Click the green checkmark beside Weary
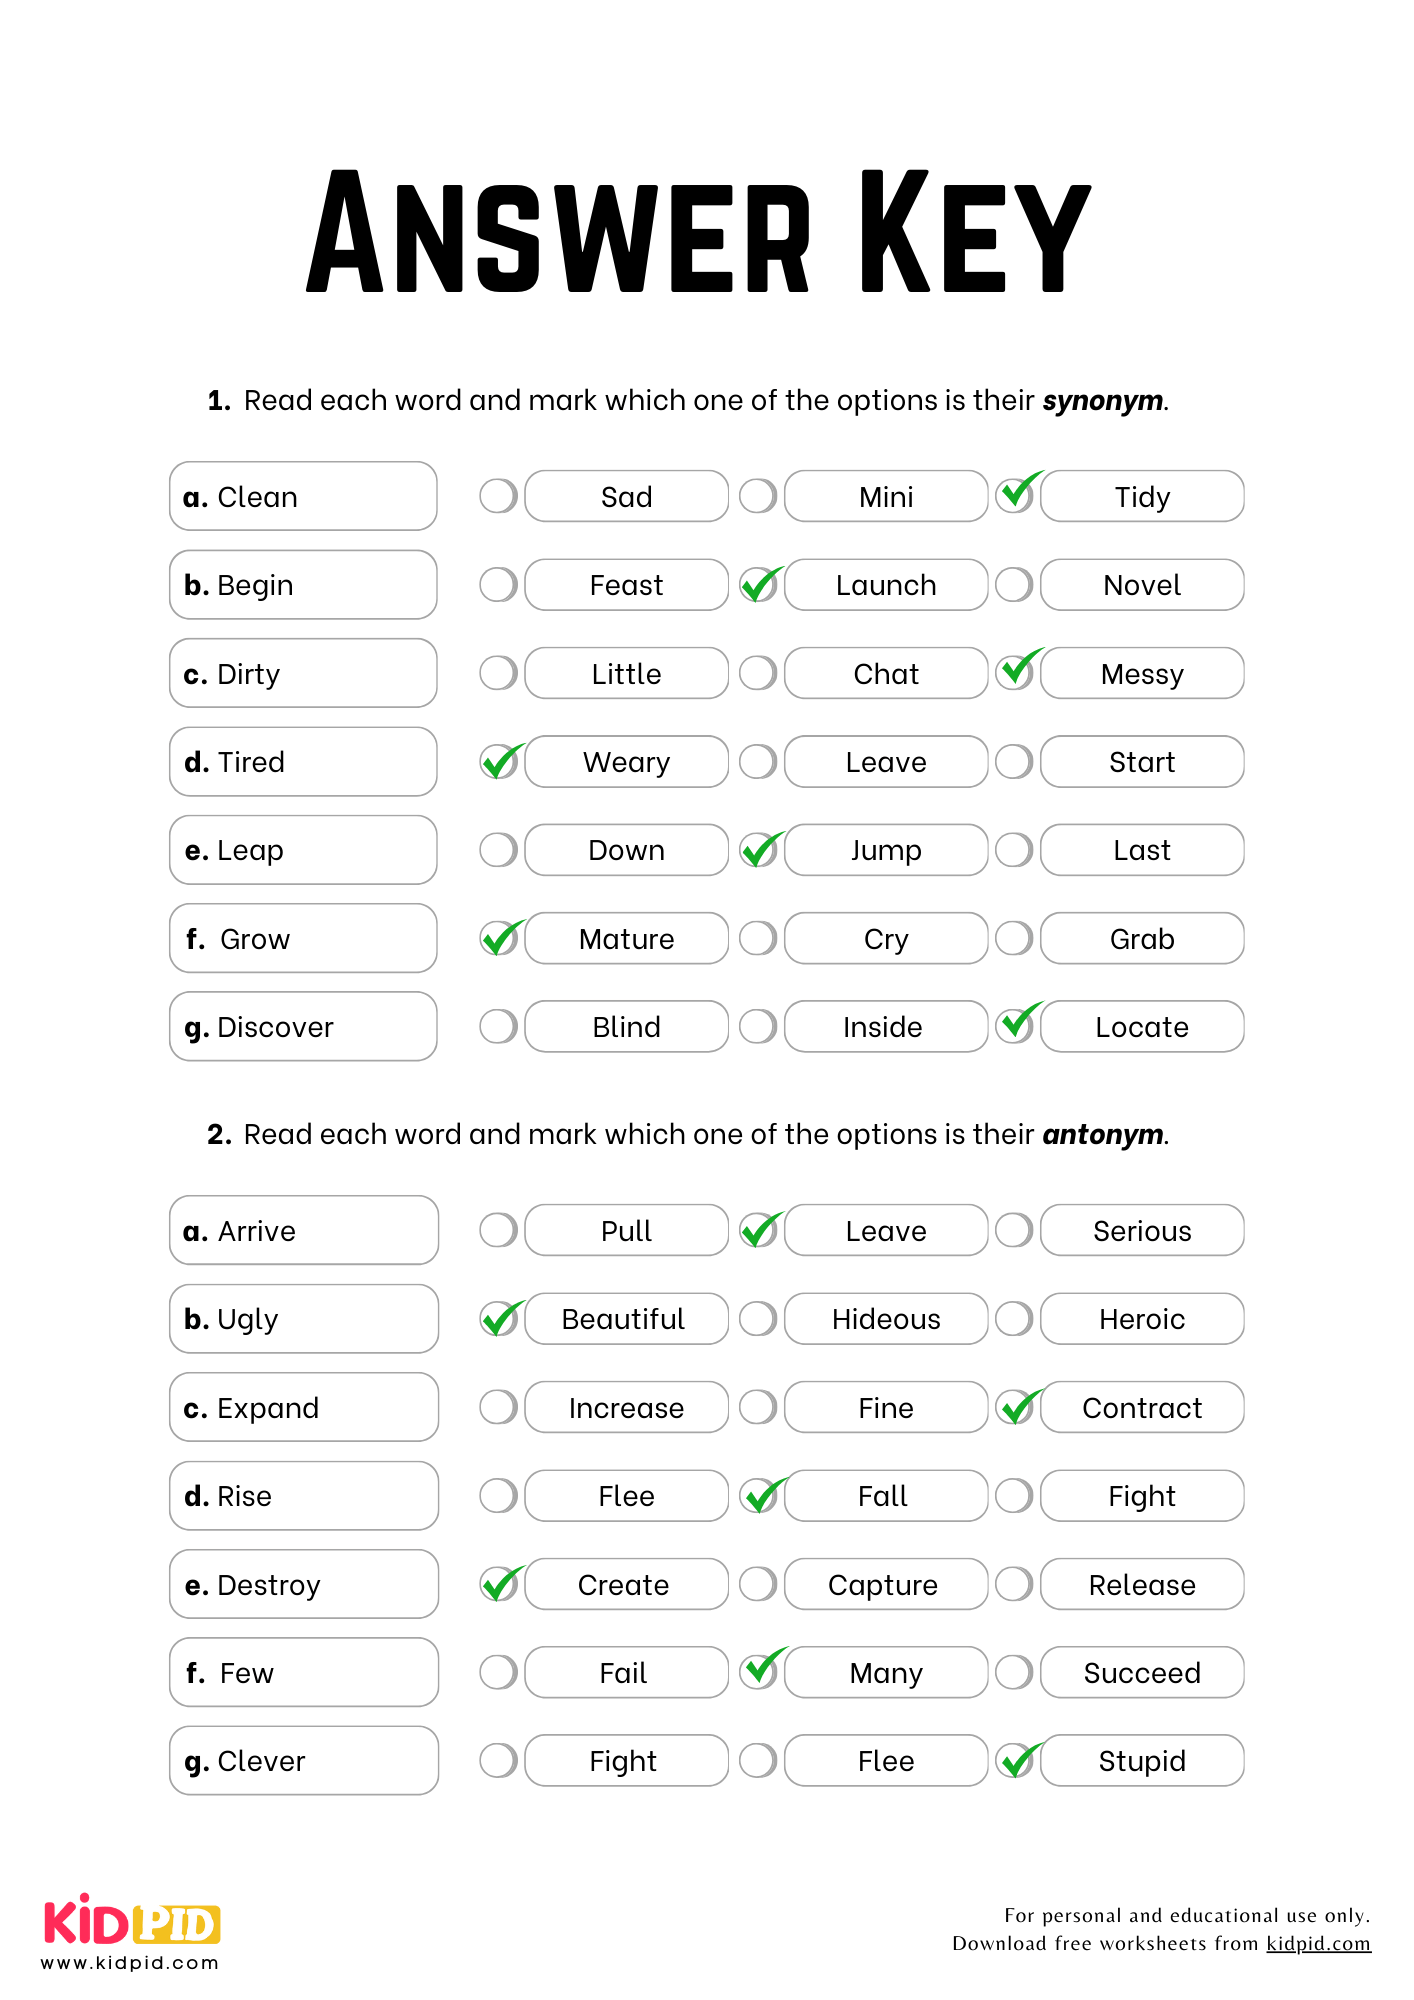1414x2000 pixels. coord(500,761)
